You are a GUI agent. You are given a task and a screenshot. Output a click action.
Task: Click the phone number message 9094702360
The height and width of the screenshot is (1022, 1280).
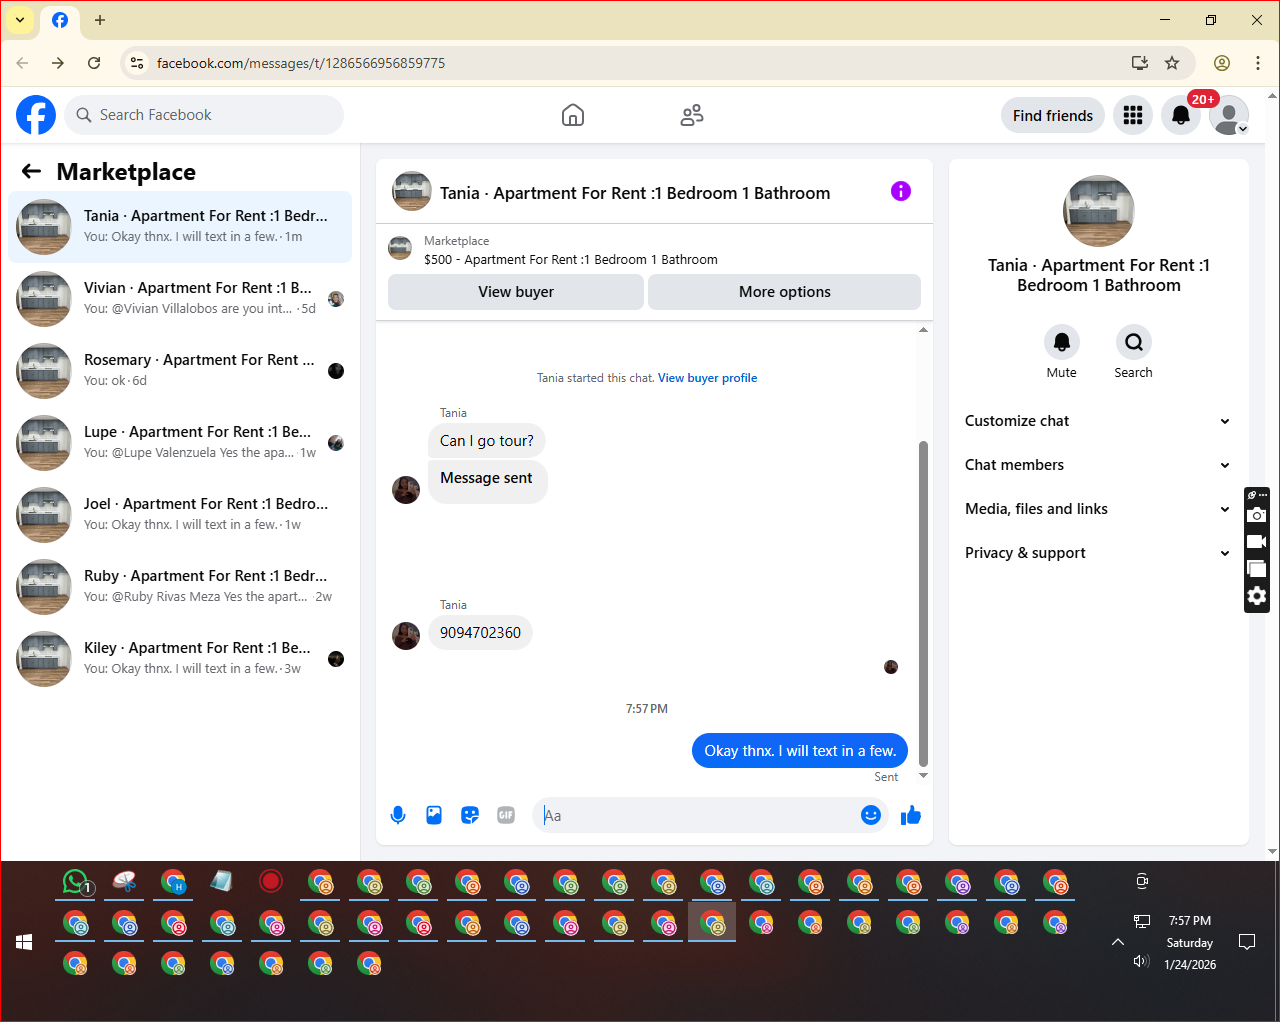480,633
